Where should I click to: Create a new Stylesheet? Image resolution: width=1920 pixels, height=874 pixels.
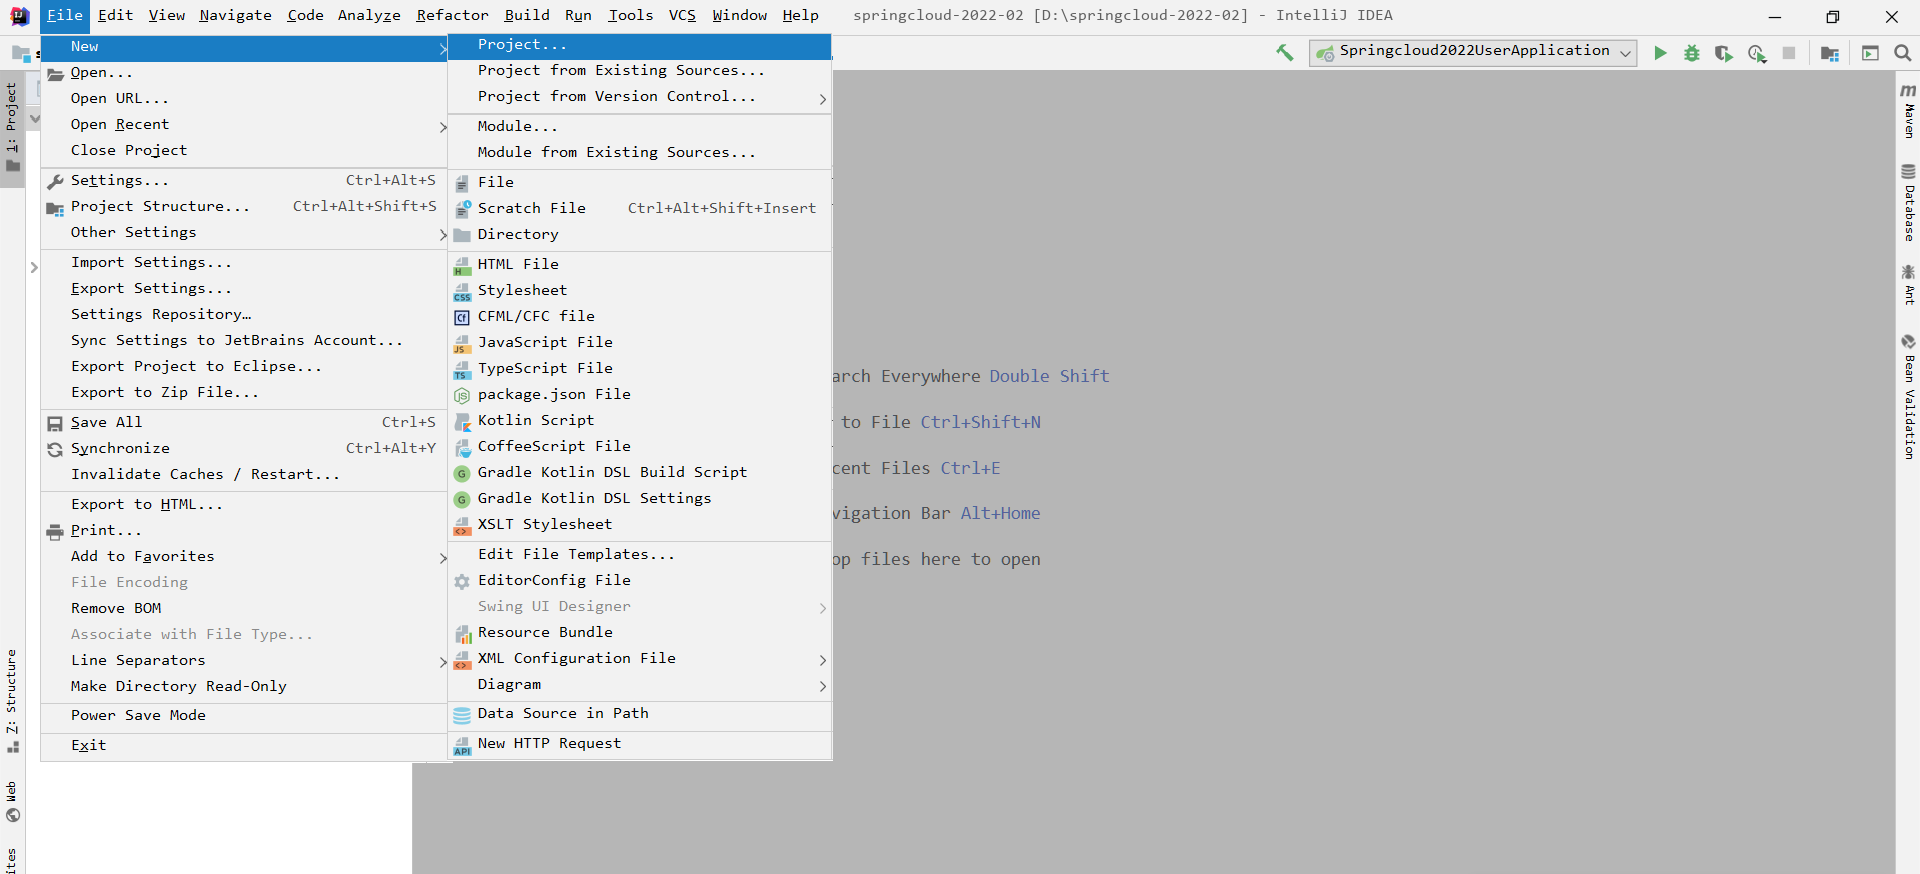(x=640, y=290)
